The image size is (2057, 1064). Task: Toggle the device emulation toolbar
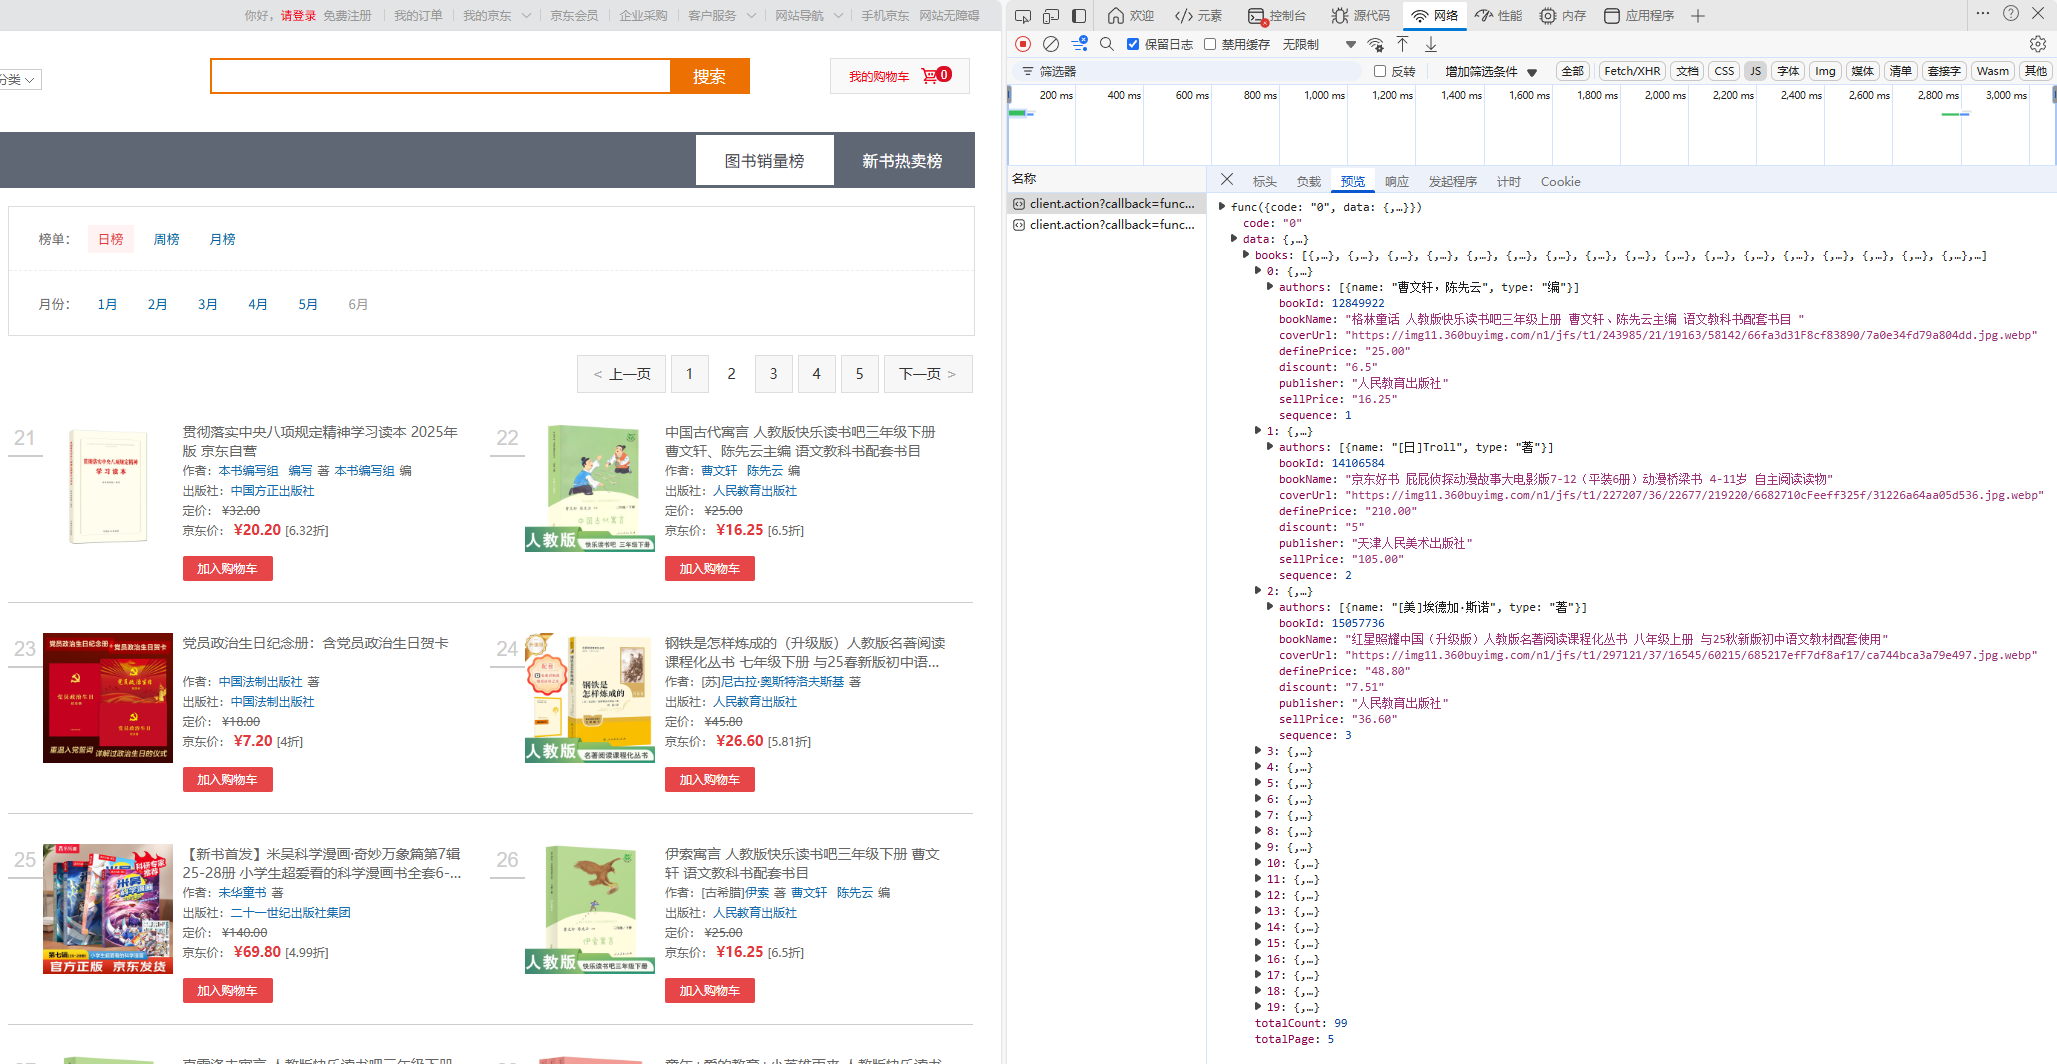pos(1050,15)
